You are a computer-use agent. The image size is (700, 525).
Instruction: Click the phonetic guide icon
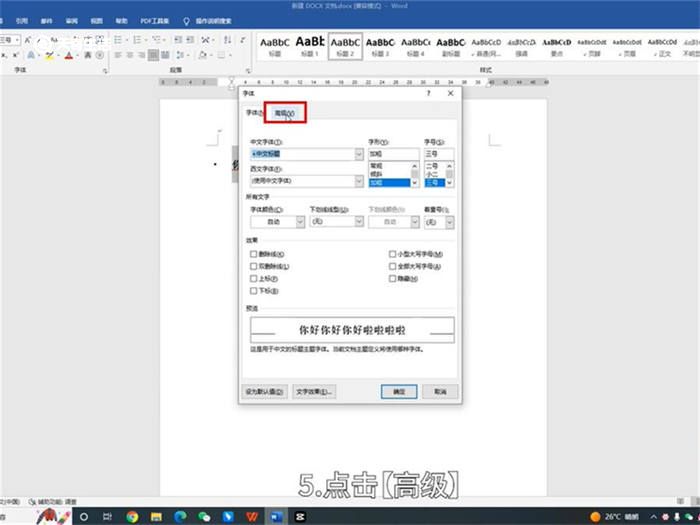click(88, 40)
